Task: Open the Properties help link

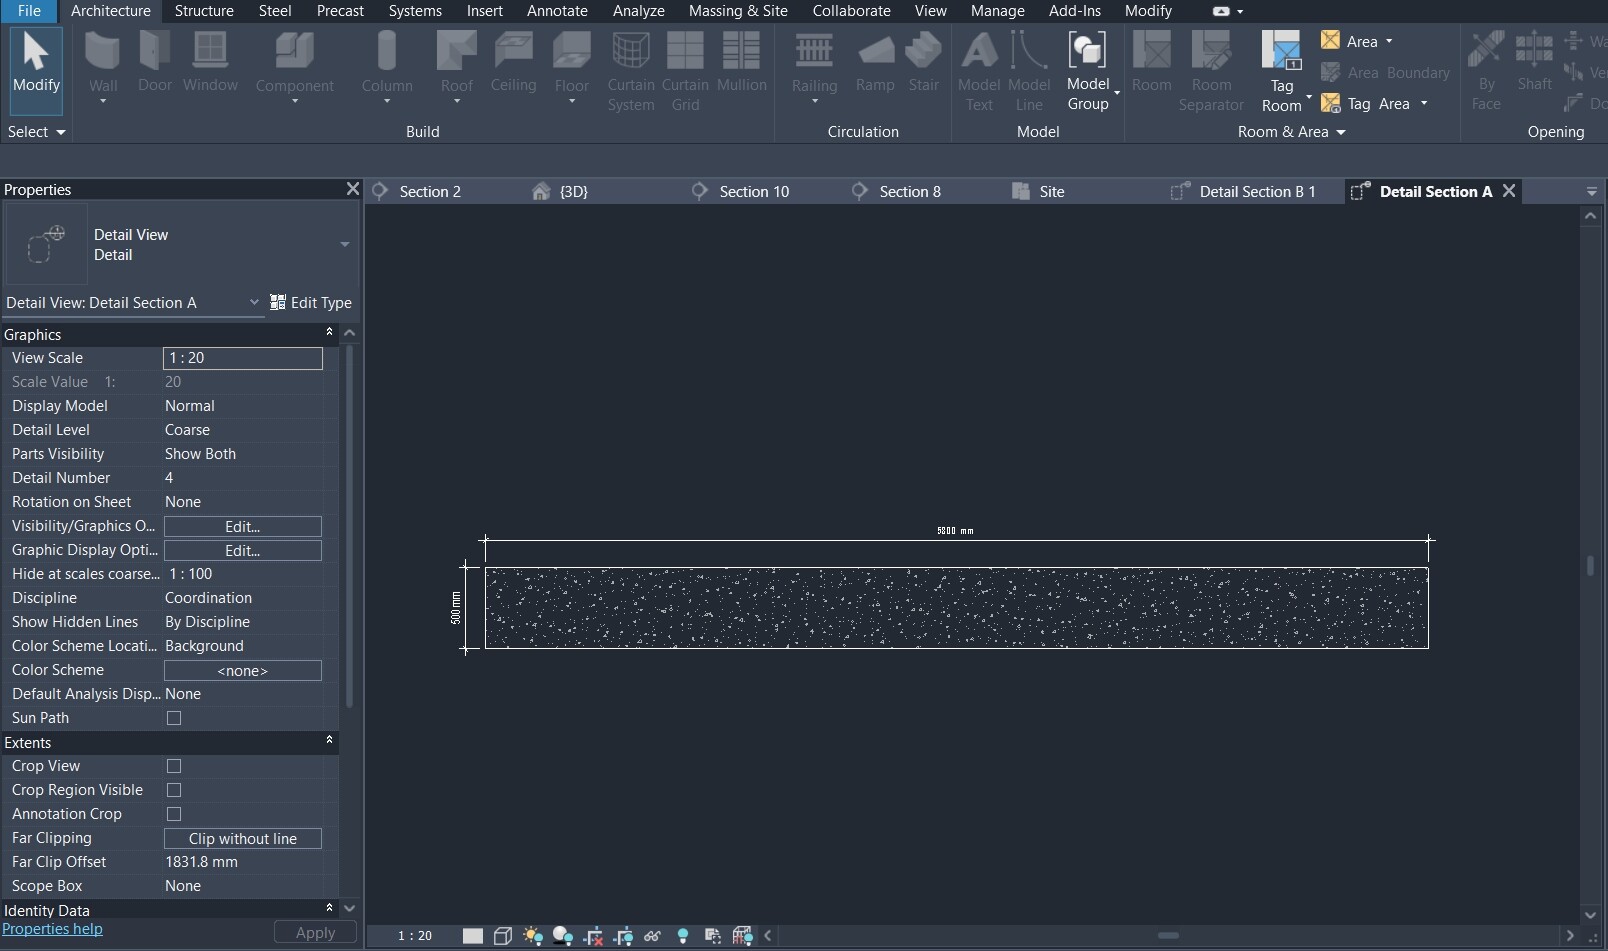Action: coord(52,929)
